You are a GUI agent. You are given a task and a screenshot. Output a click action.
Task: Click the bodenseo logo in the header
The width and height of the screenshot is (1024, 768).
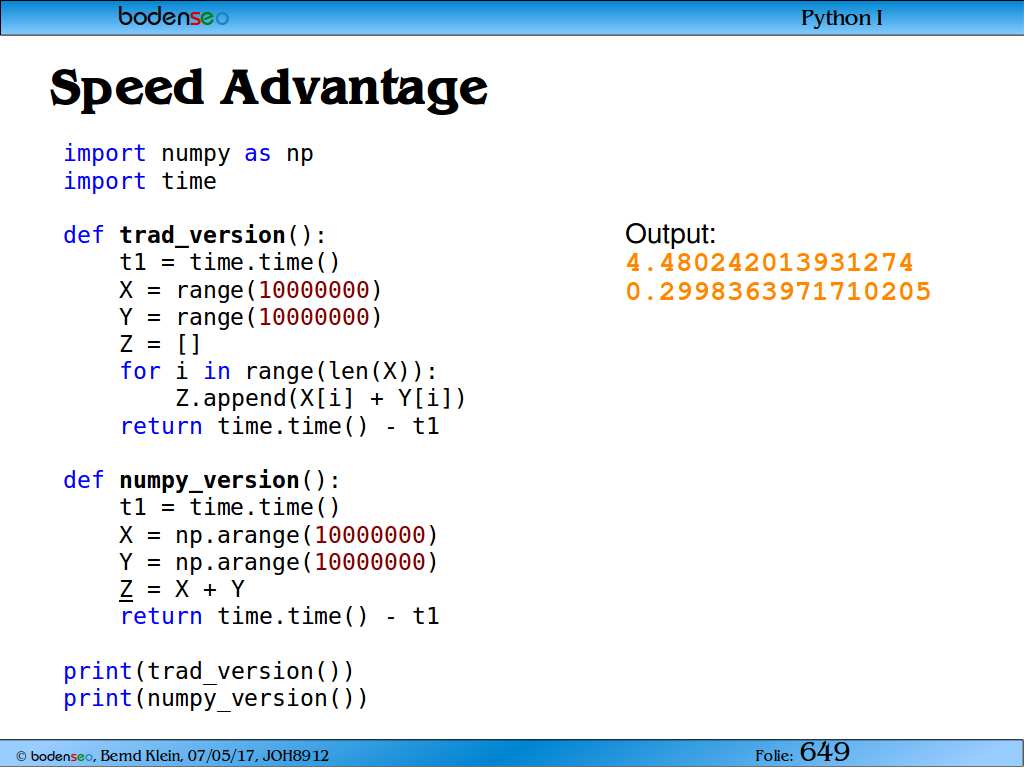[173, 16]
